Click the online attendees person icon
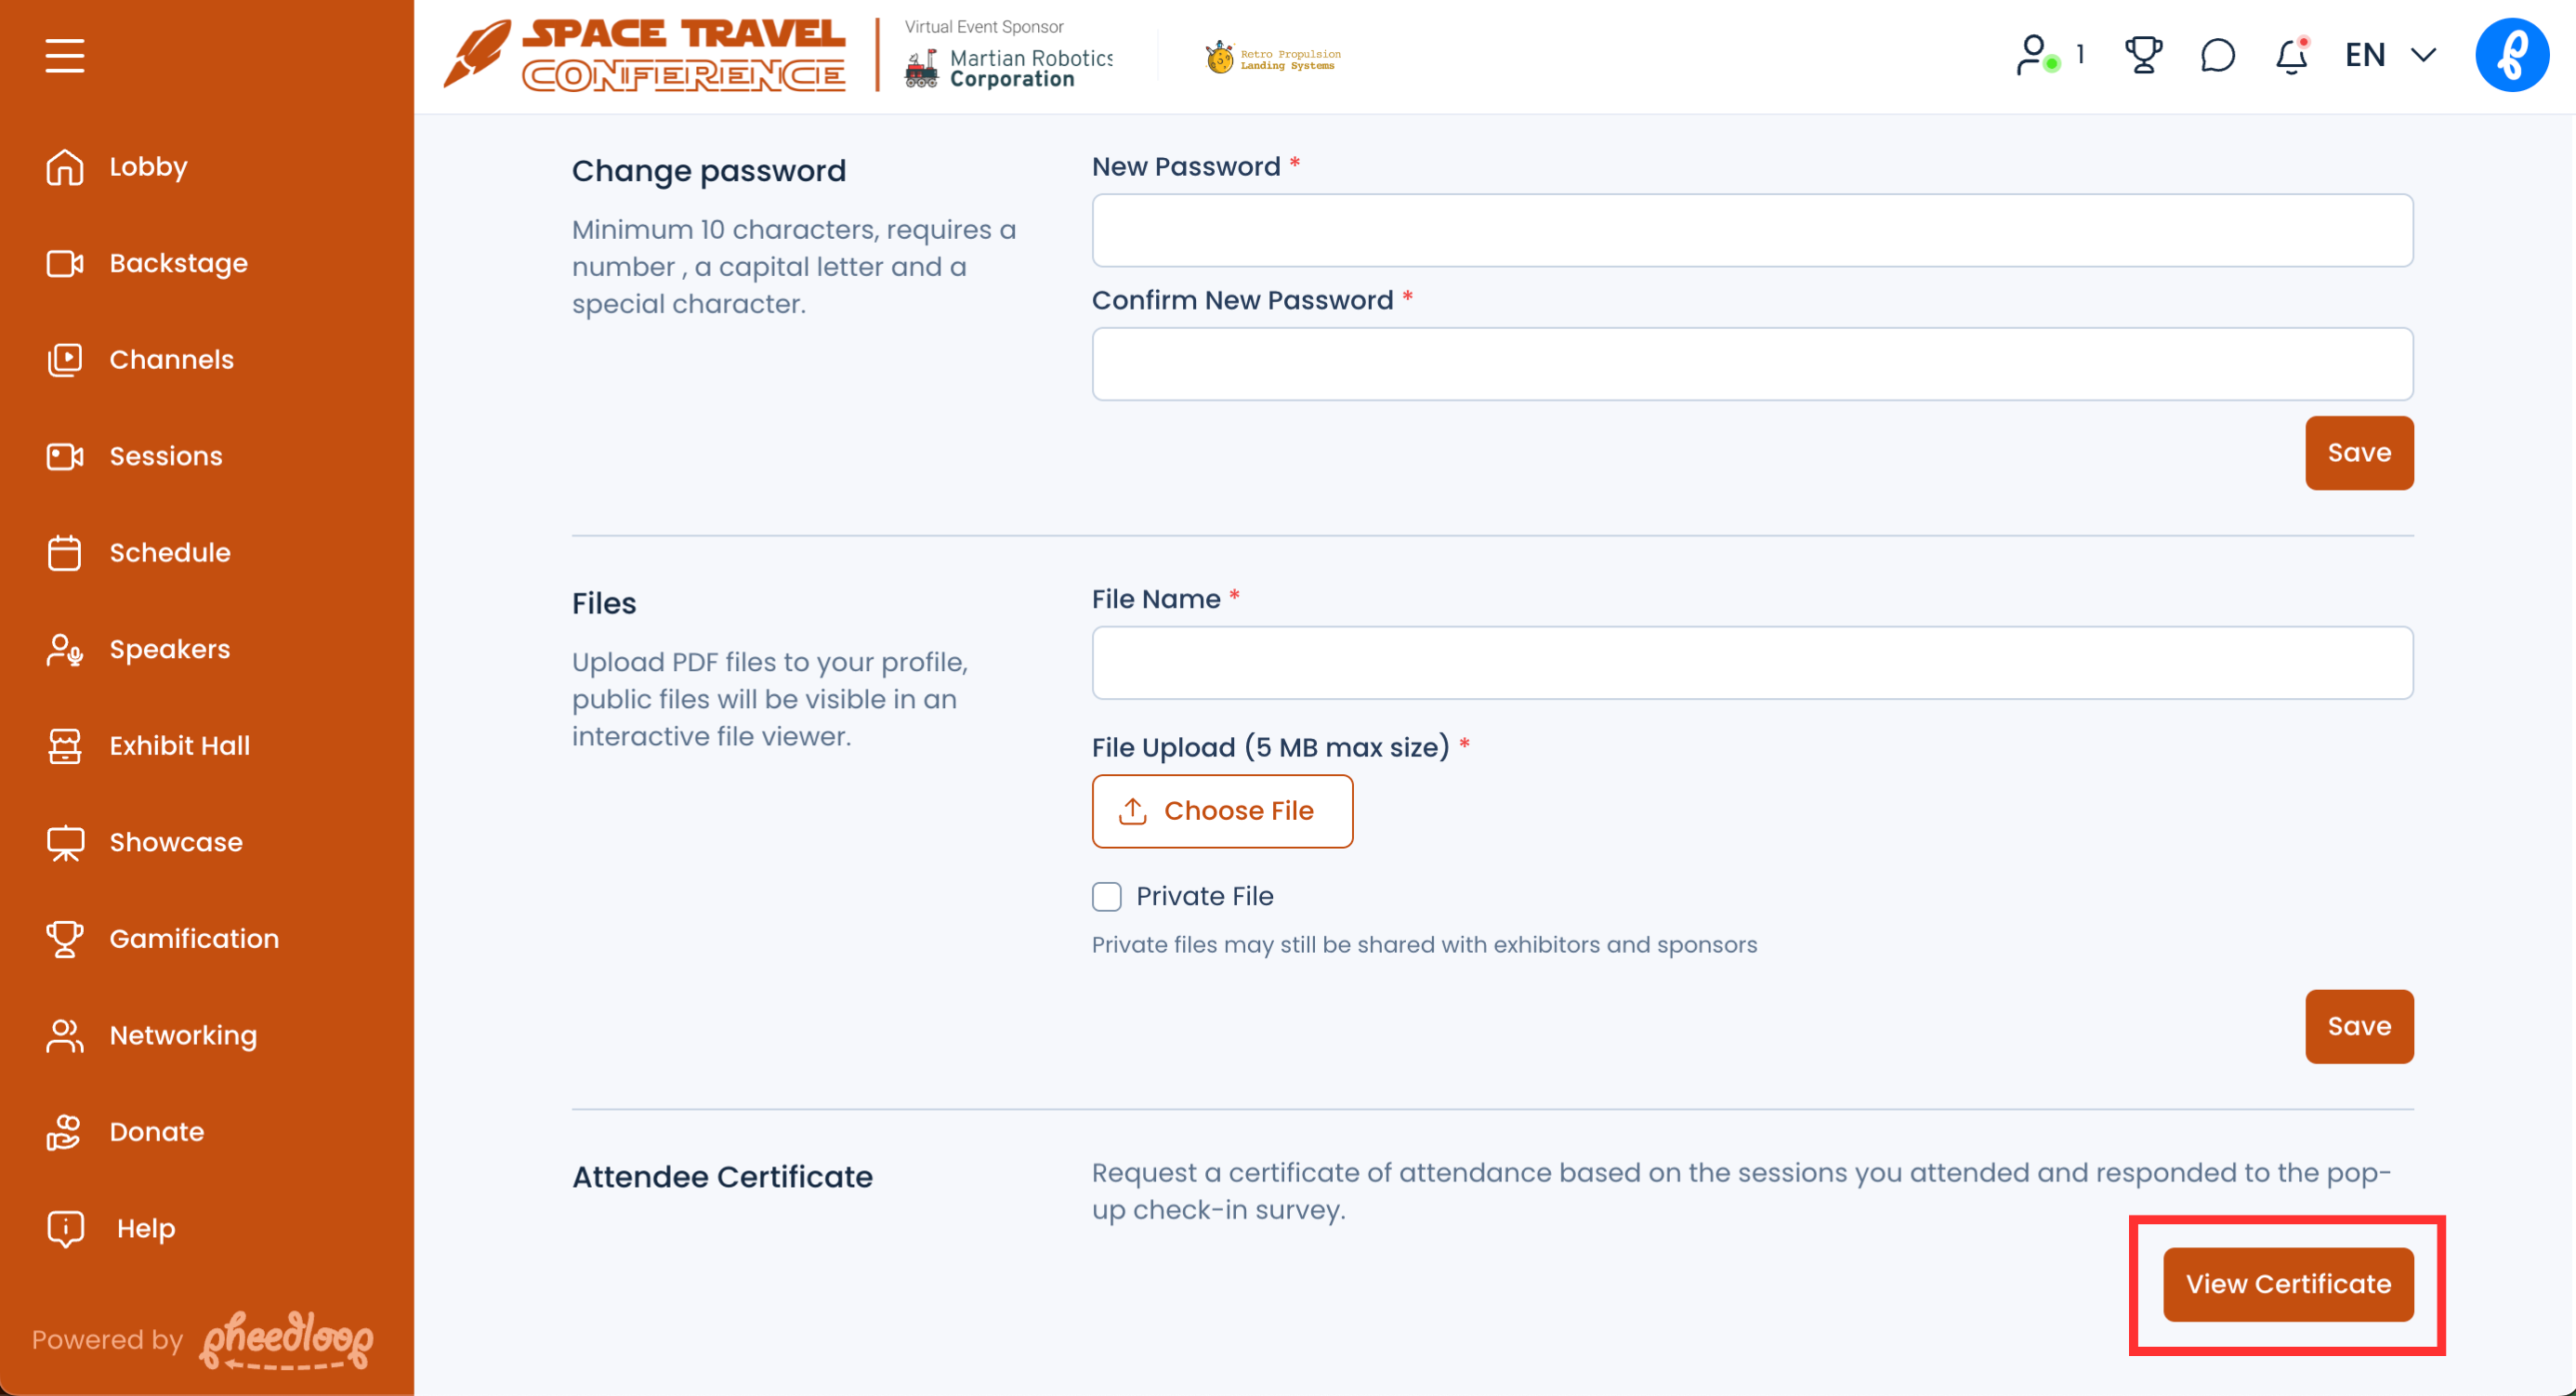Viewport: 2576px width, 1396px height. pyautogui.click(x=2034, y=55)
